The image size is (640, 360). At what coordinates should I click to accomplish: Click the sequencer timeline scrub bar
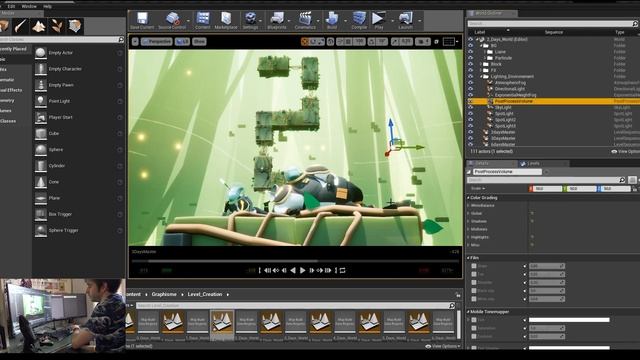[295, 261]
